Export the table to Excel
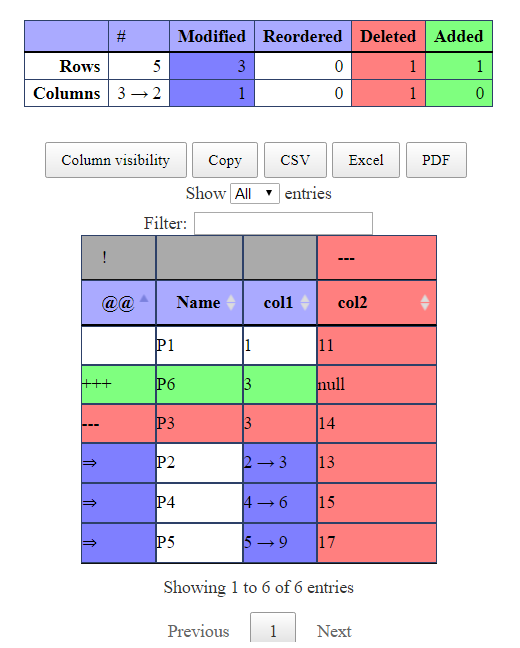 tap(366, 160)
